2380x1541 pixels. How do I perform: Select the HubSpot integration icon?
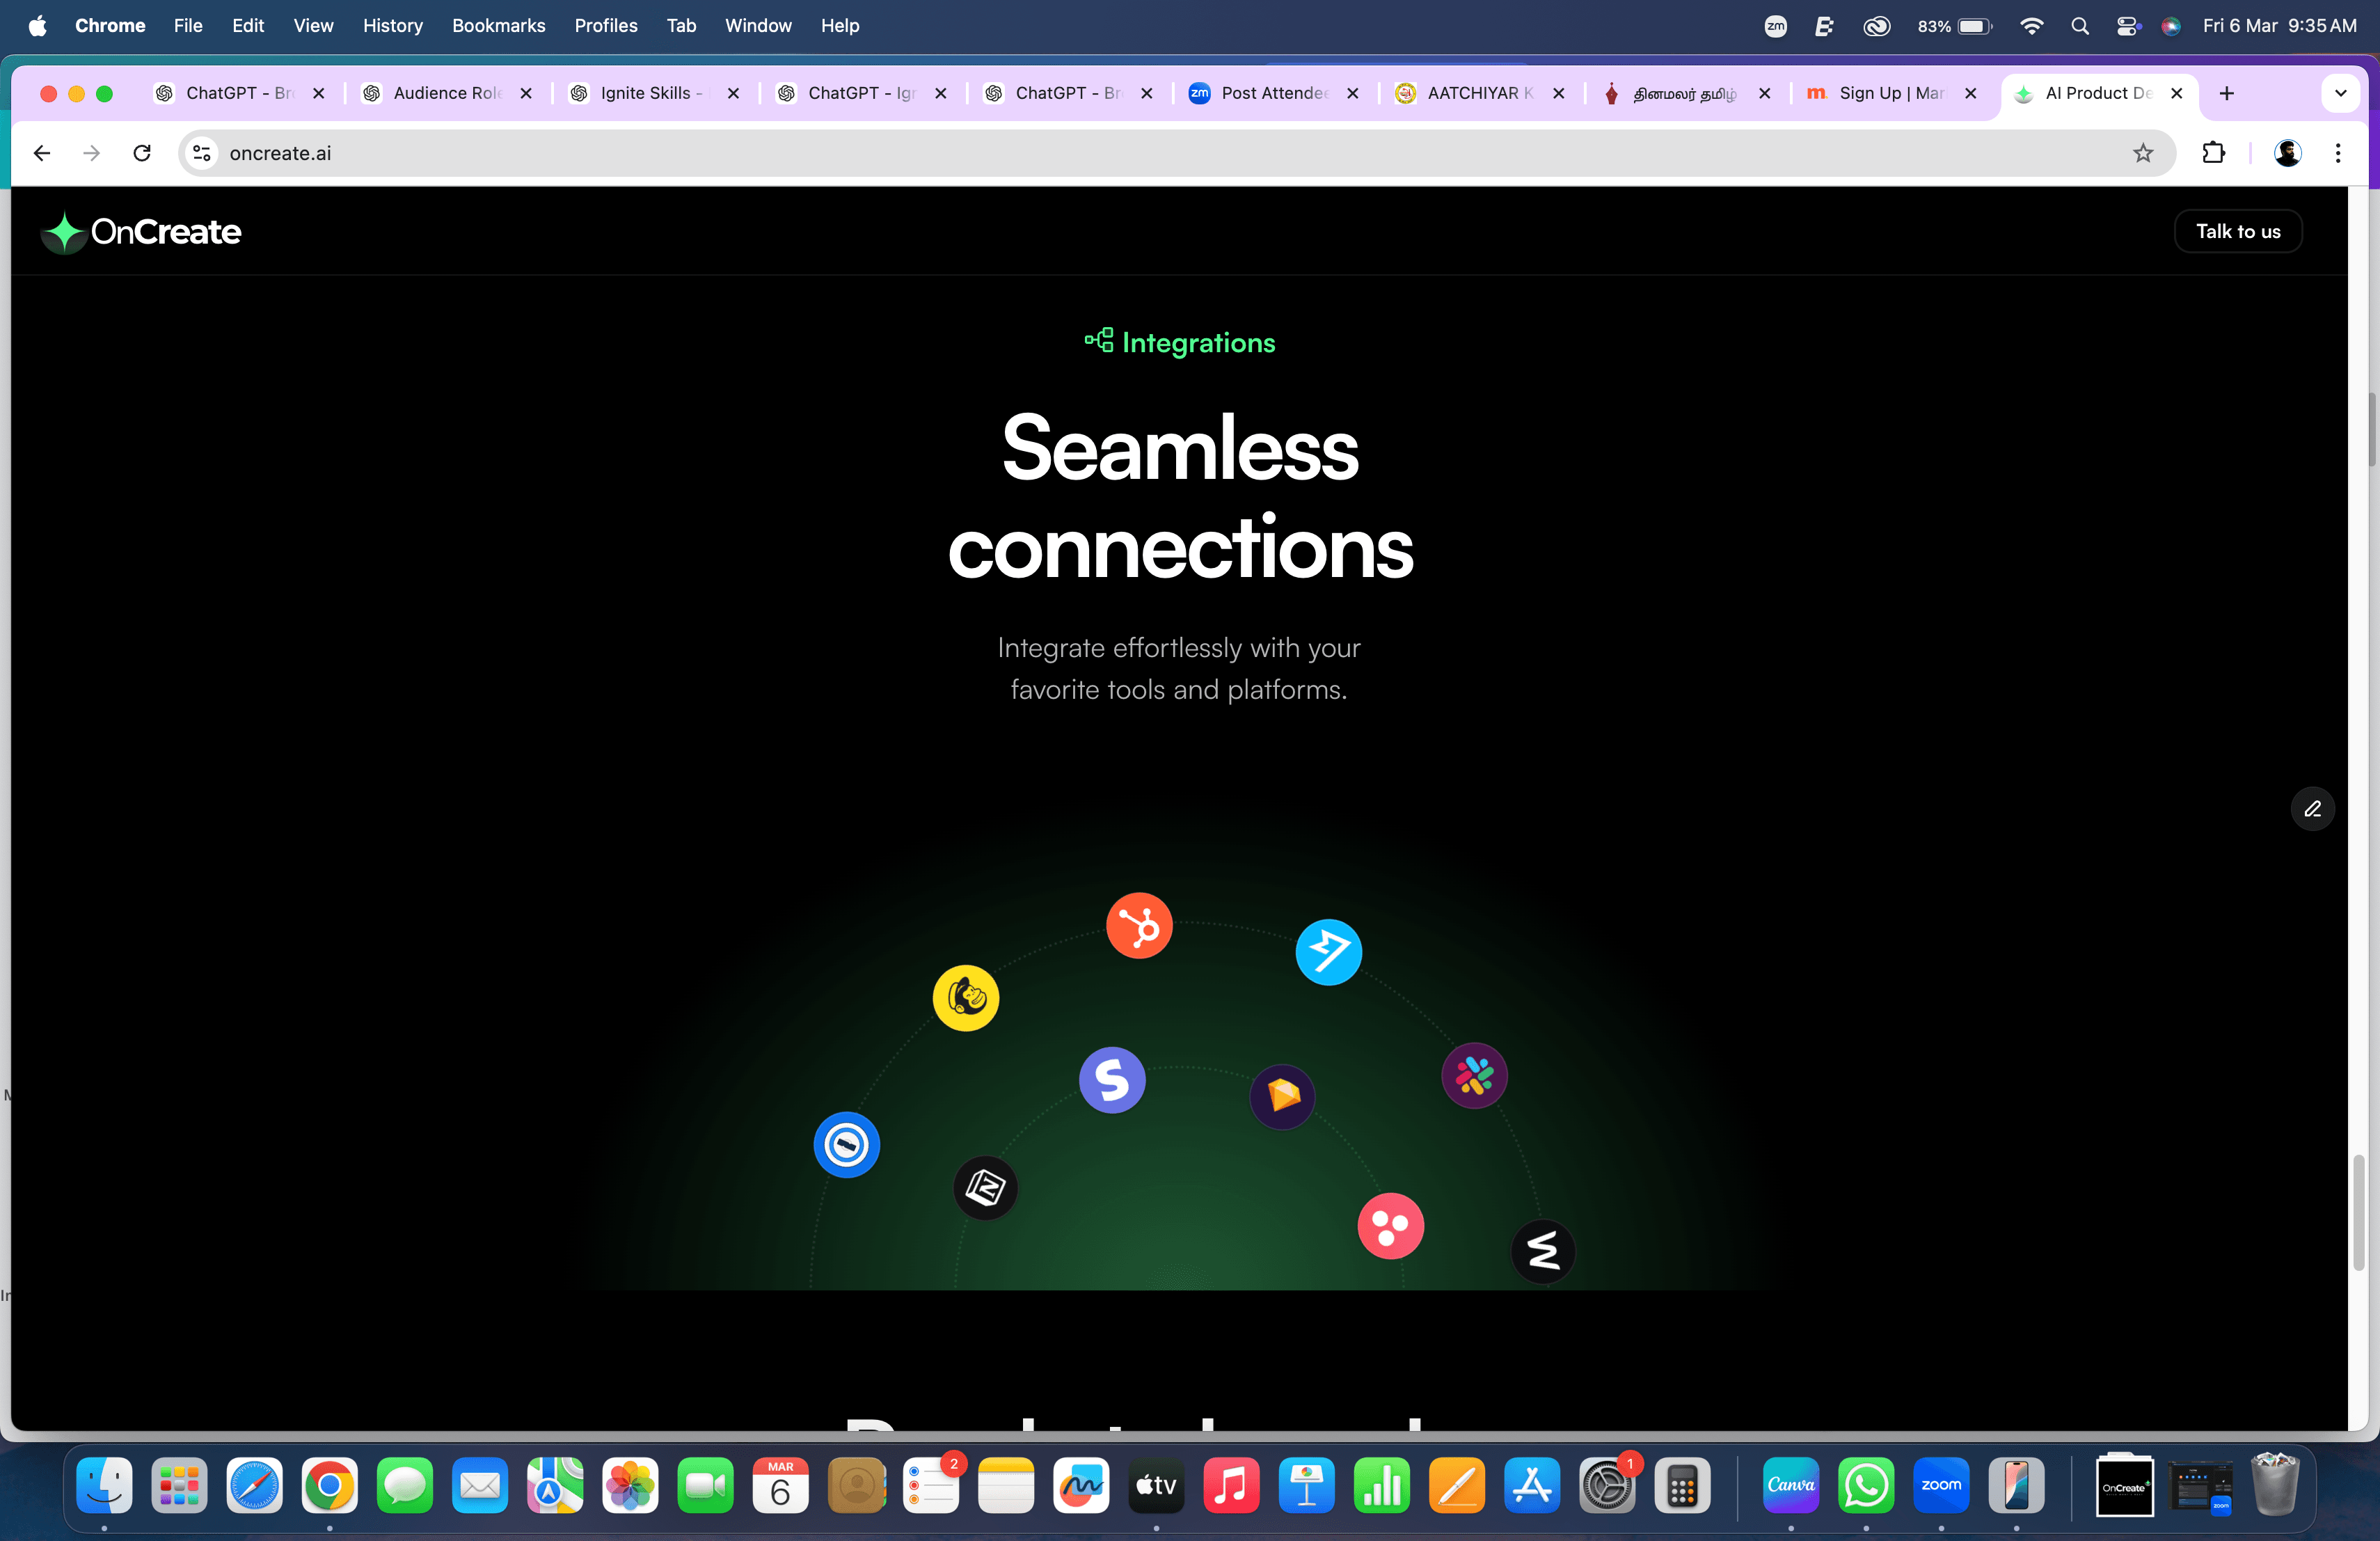(x=1138, y=925)
